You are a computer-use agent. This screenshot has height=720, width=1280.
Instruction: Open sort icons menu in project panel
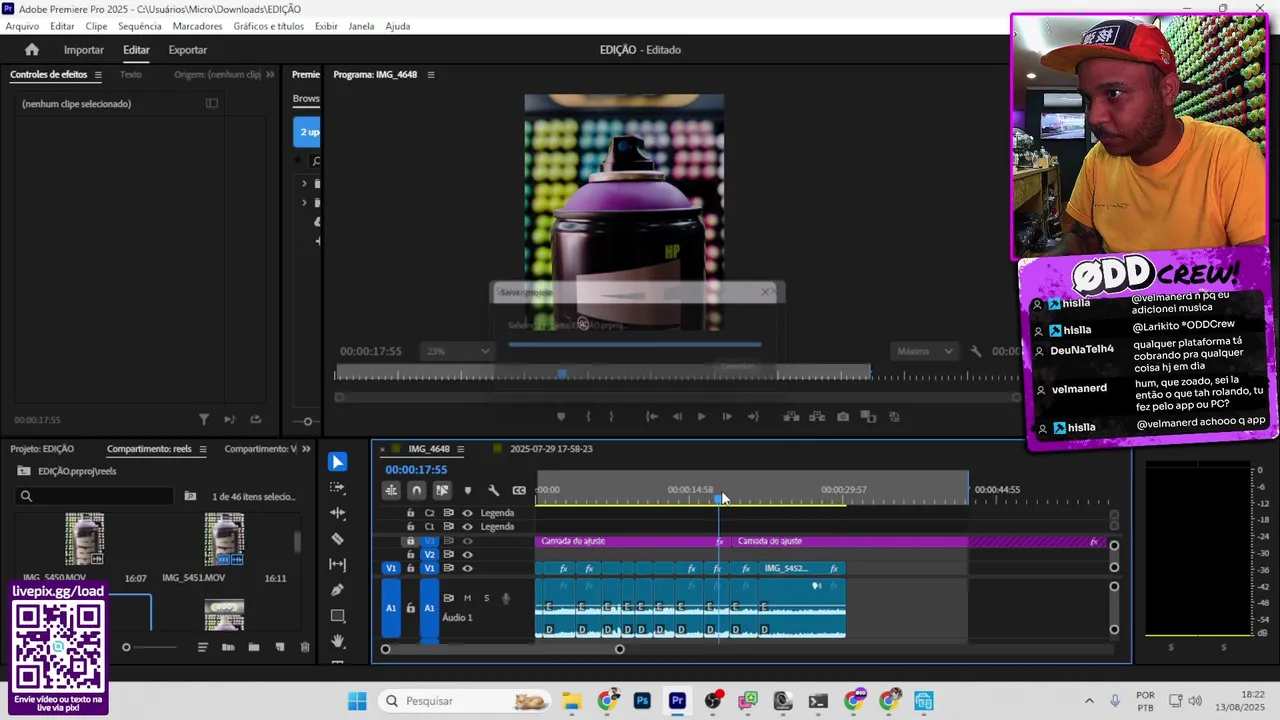coord(202,647)
